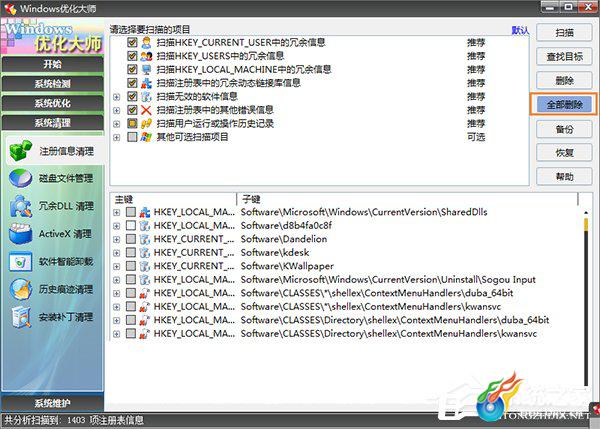Click the 备份 button

564,129
